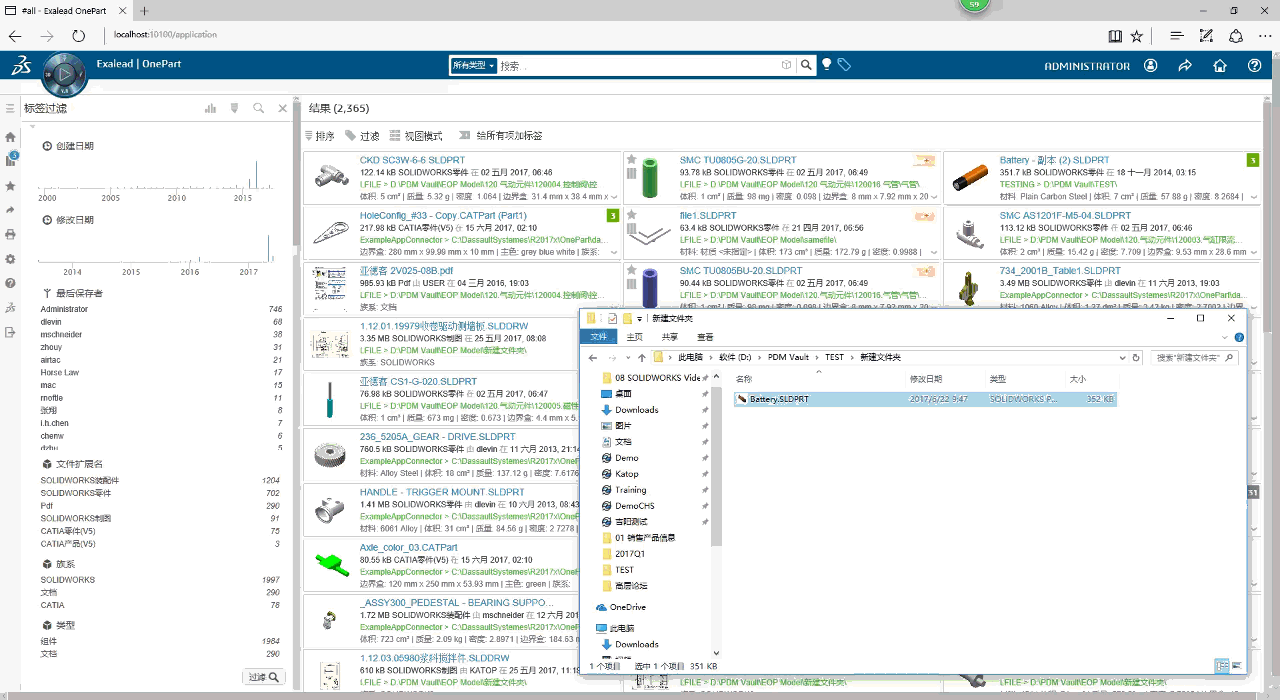Open HoleConfig_#33 - Copy.CATPart result link
The image size is (1280, 700).
tap(443, 215)
